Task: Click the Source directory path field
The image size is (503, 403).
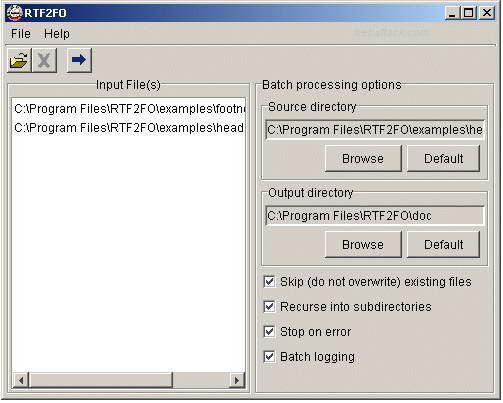Action: [375, 130]
